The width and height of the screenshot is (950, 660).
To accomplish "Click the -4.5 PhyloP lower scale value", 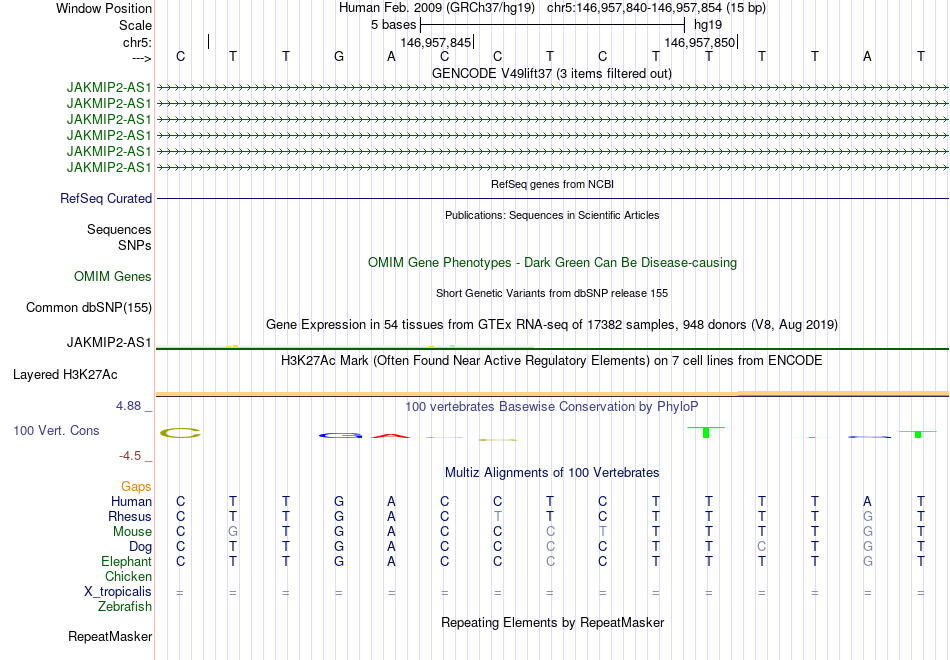I will click(130, 456).
